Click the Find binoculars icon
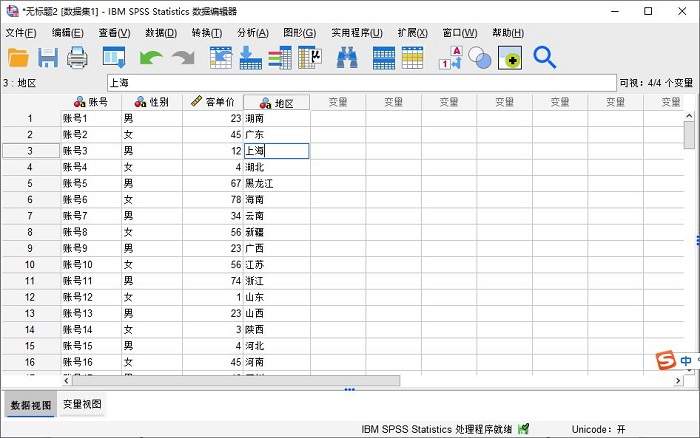Viewport: 700px width, 438px height. [347, 58]
